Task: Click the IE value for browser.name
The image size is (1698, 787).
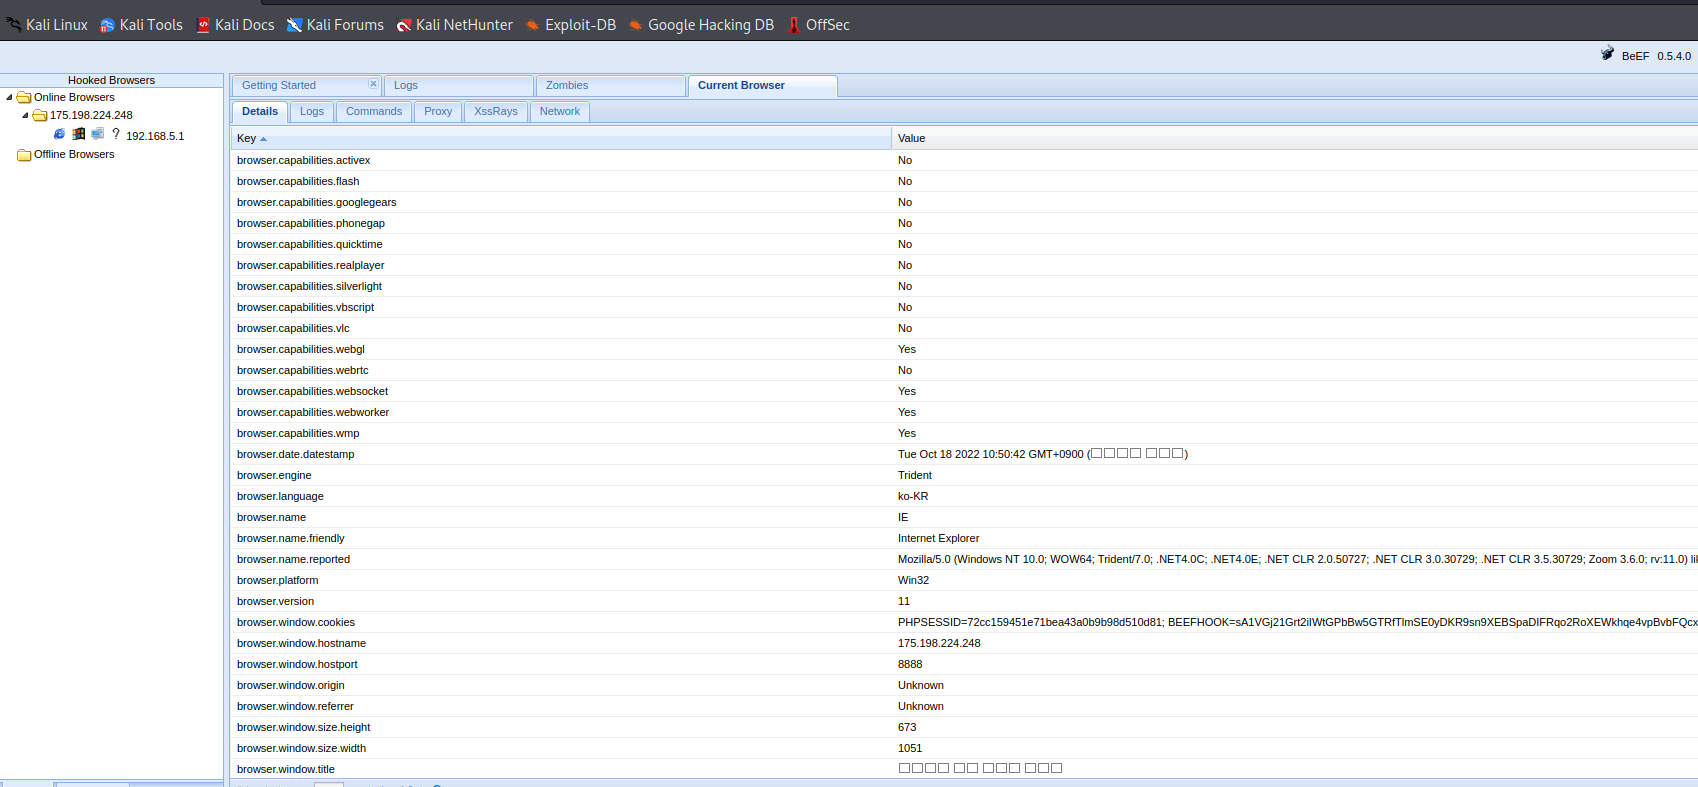Action: pos(903,517)
